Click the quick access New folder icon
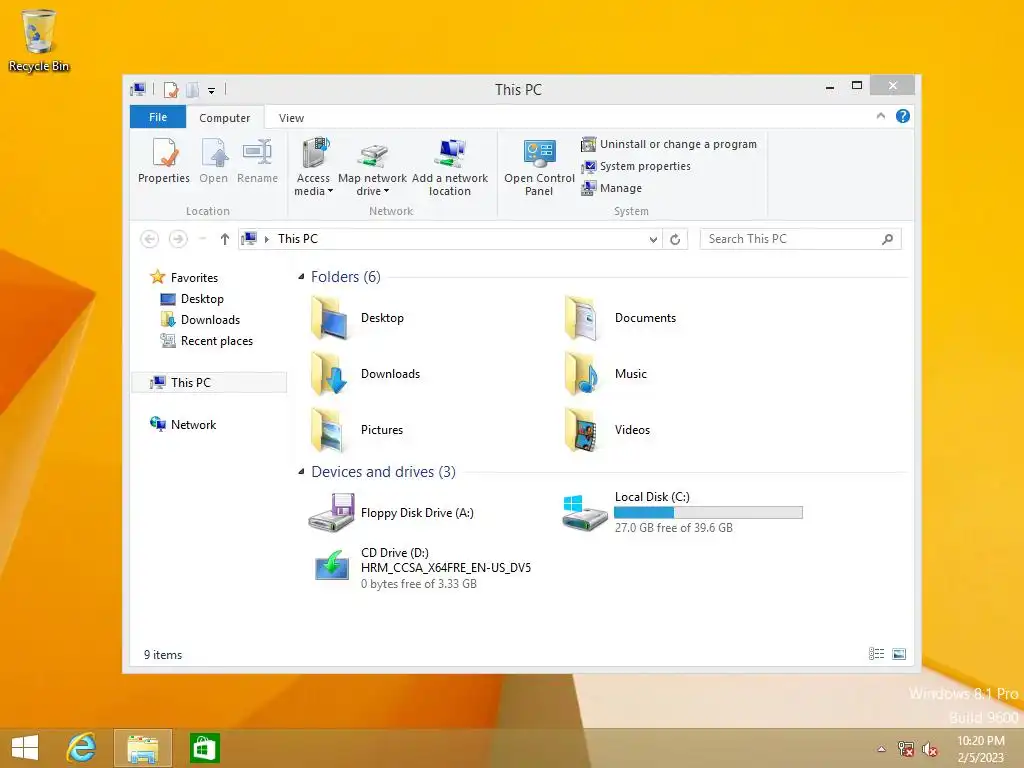 pos(192,89)
